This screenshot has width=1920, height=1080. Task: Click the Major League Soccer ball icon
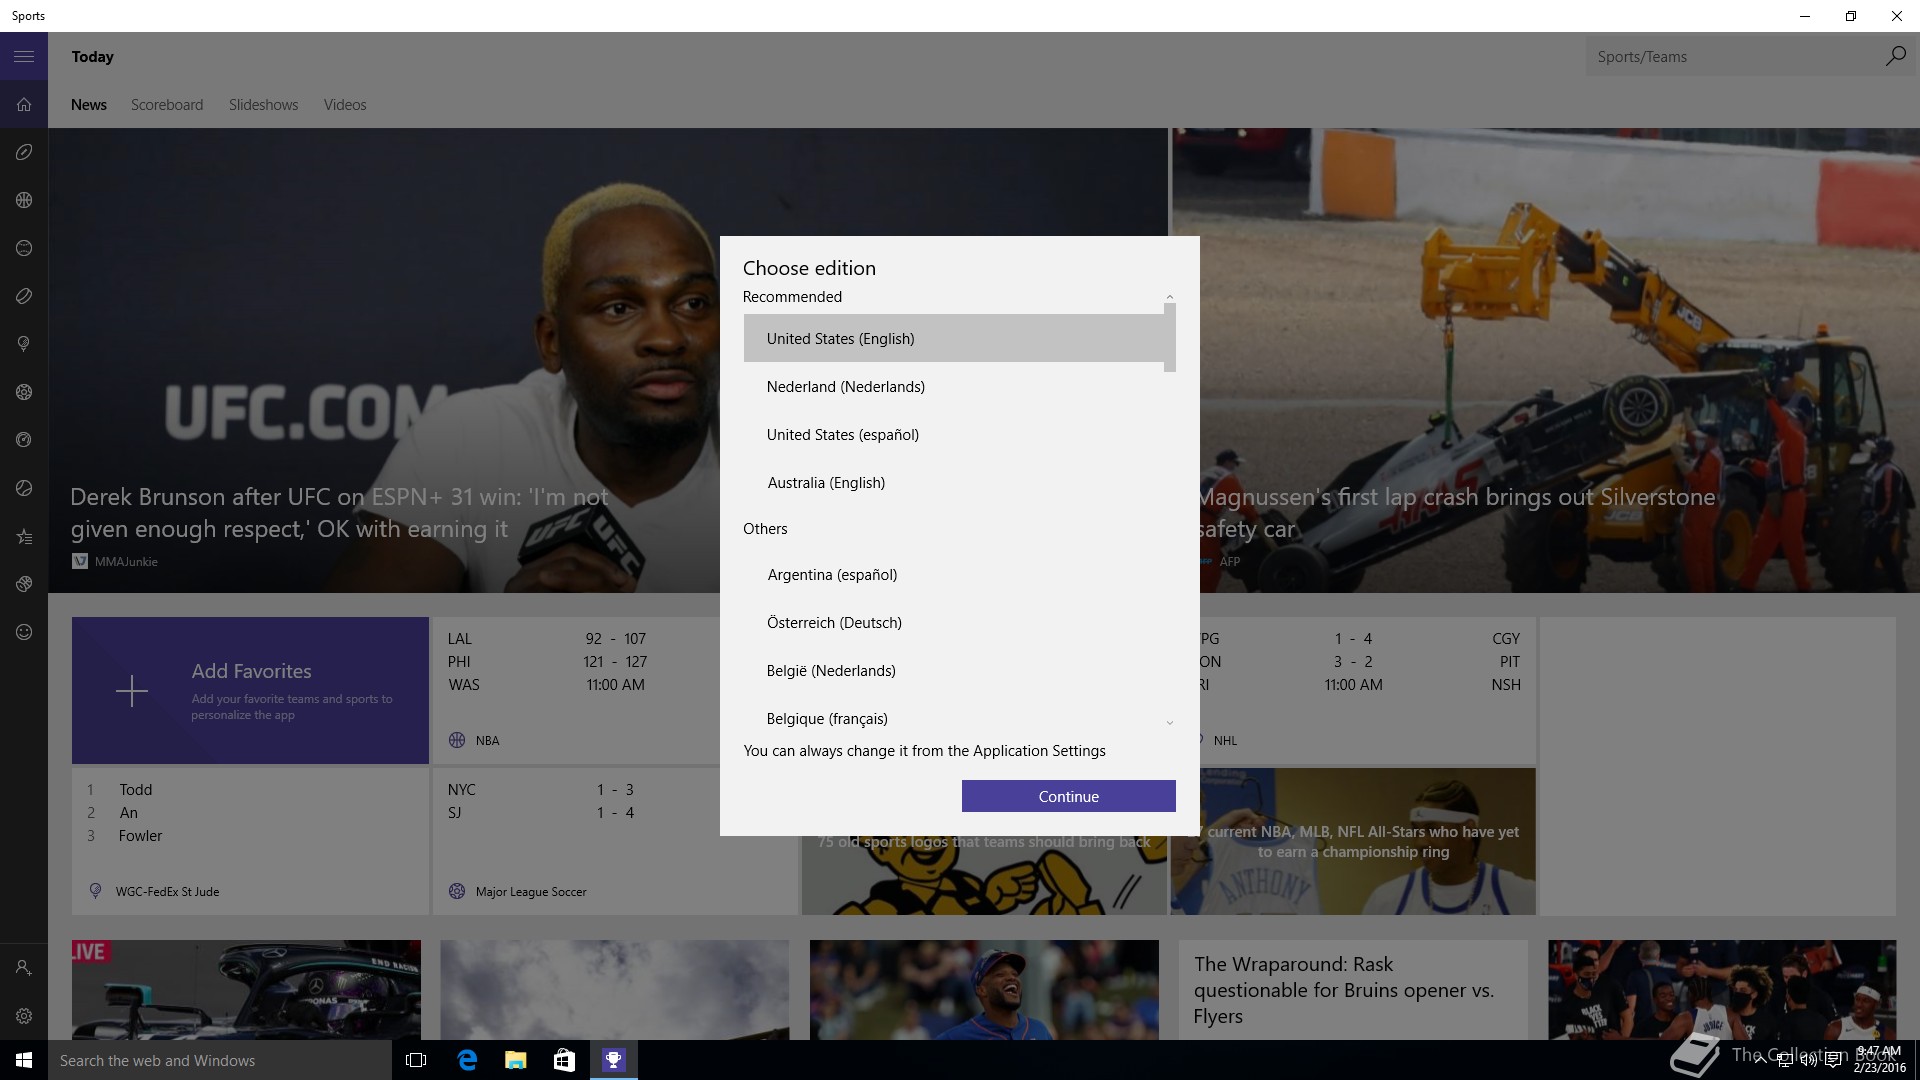pyautogui.click(x=457, y=891)
